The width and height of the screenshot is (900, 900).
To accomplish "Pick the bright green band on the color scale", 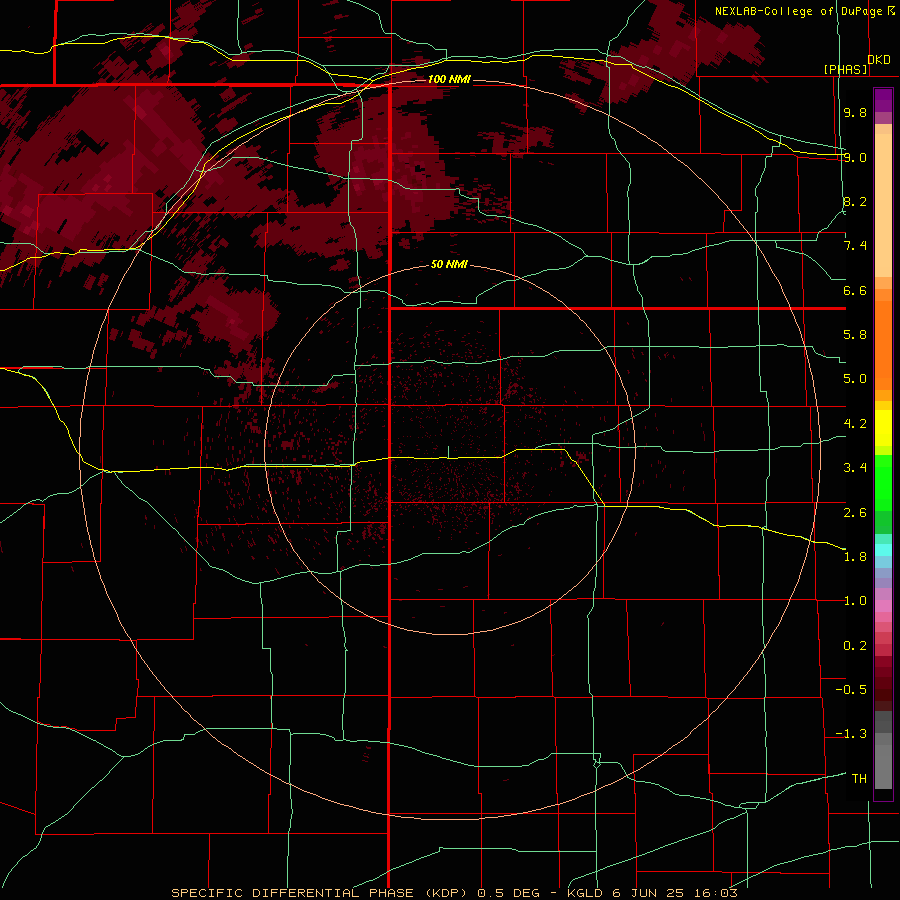I will (883, 482).
